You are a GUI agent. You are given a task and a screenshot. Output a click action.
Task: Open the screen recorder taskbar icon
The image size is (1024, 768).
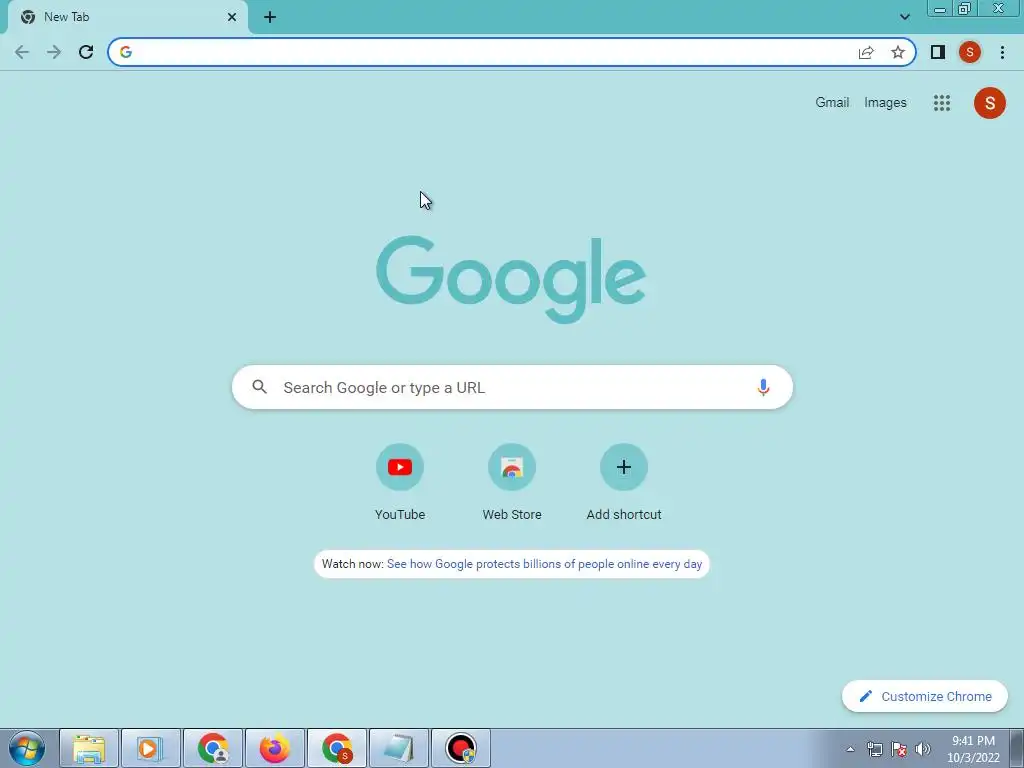tap(460, 748)
